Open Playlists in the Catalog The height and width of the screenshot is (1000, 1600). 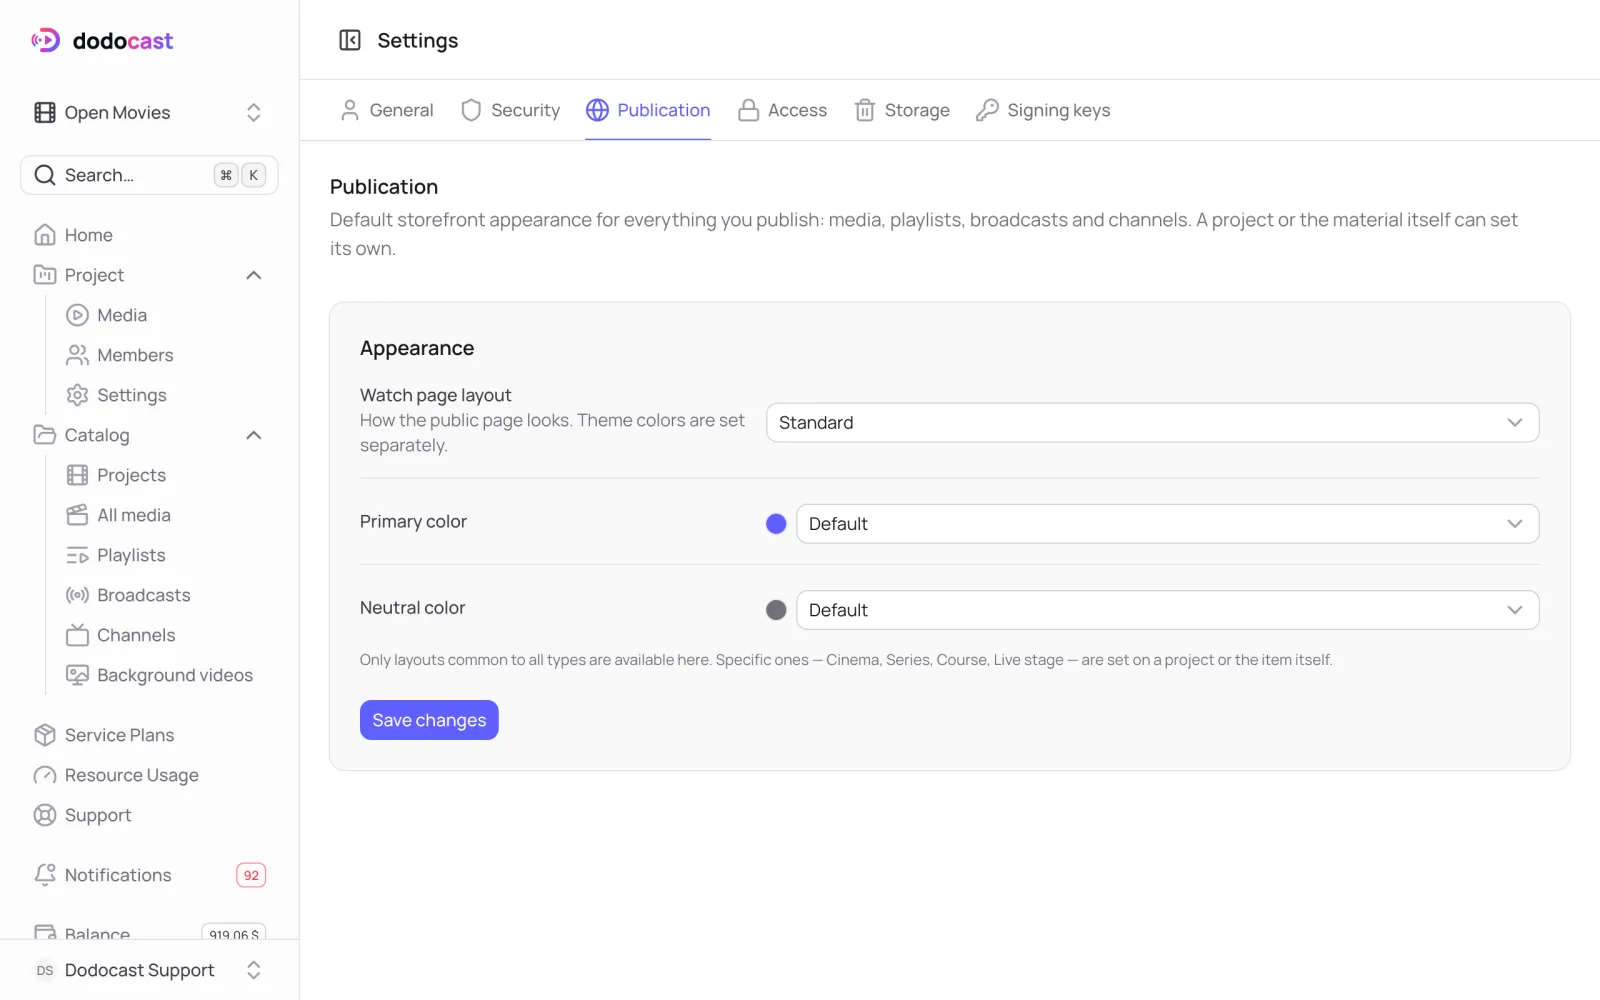165,555
